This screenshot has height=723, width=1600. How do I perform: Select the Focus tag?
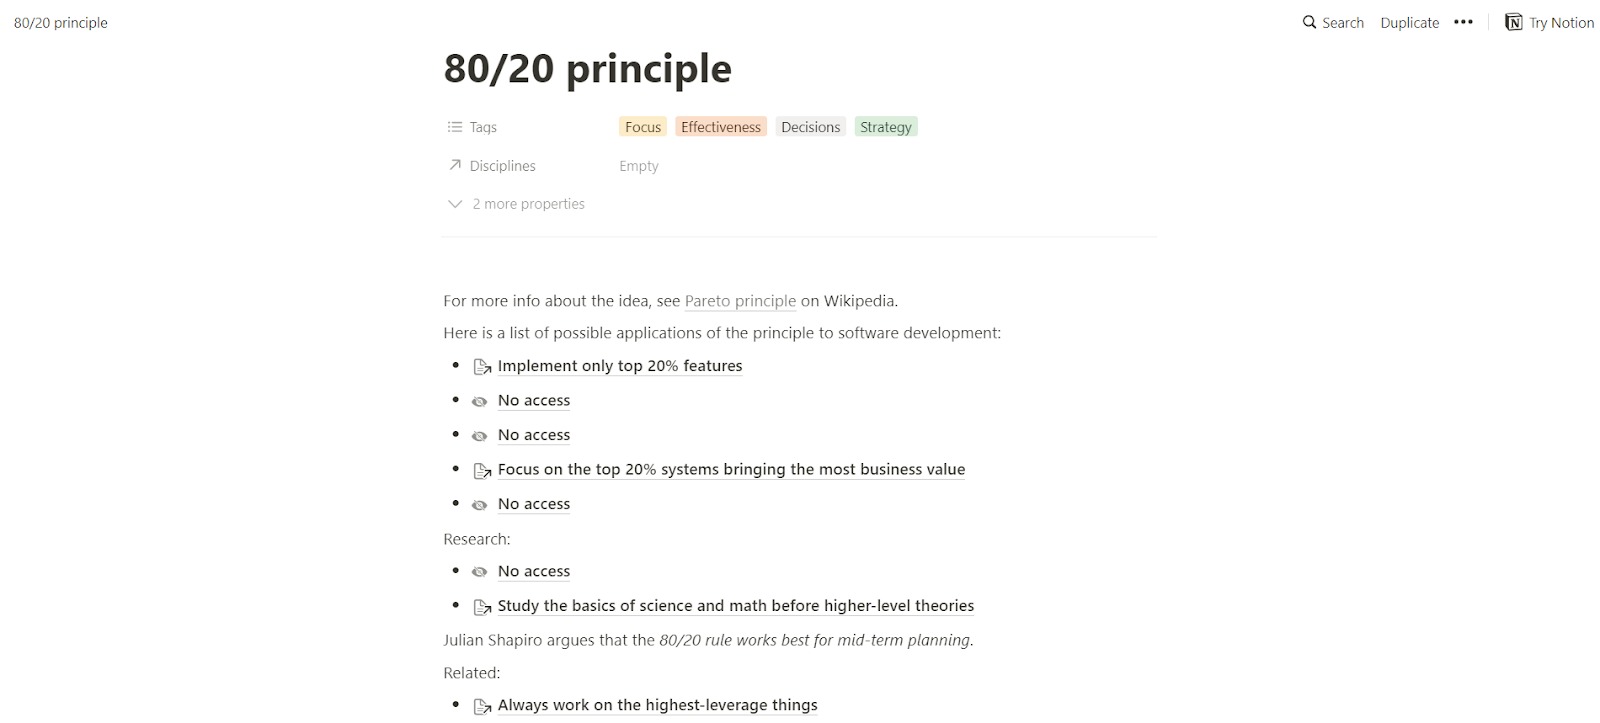tap(643, 127)
